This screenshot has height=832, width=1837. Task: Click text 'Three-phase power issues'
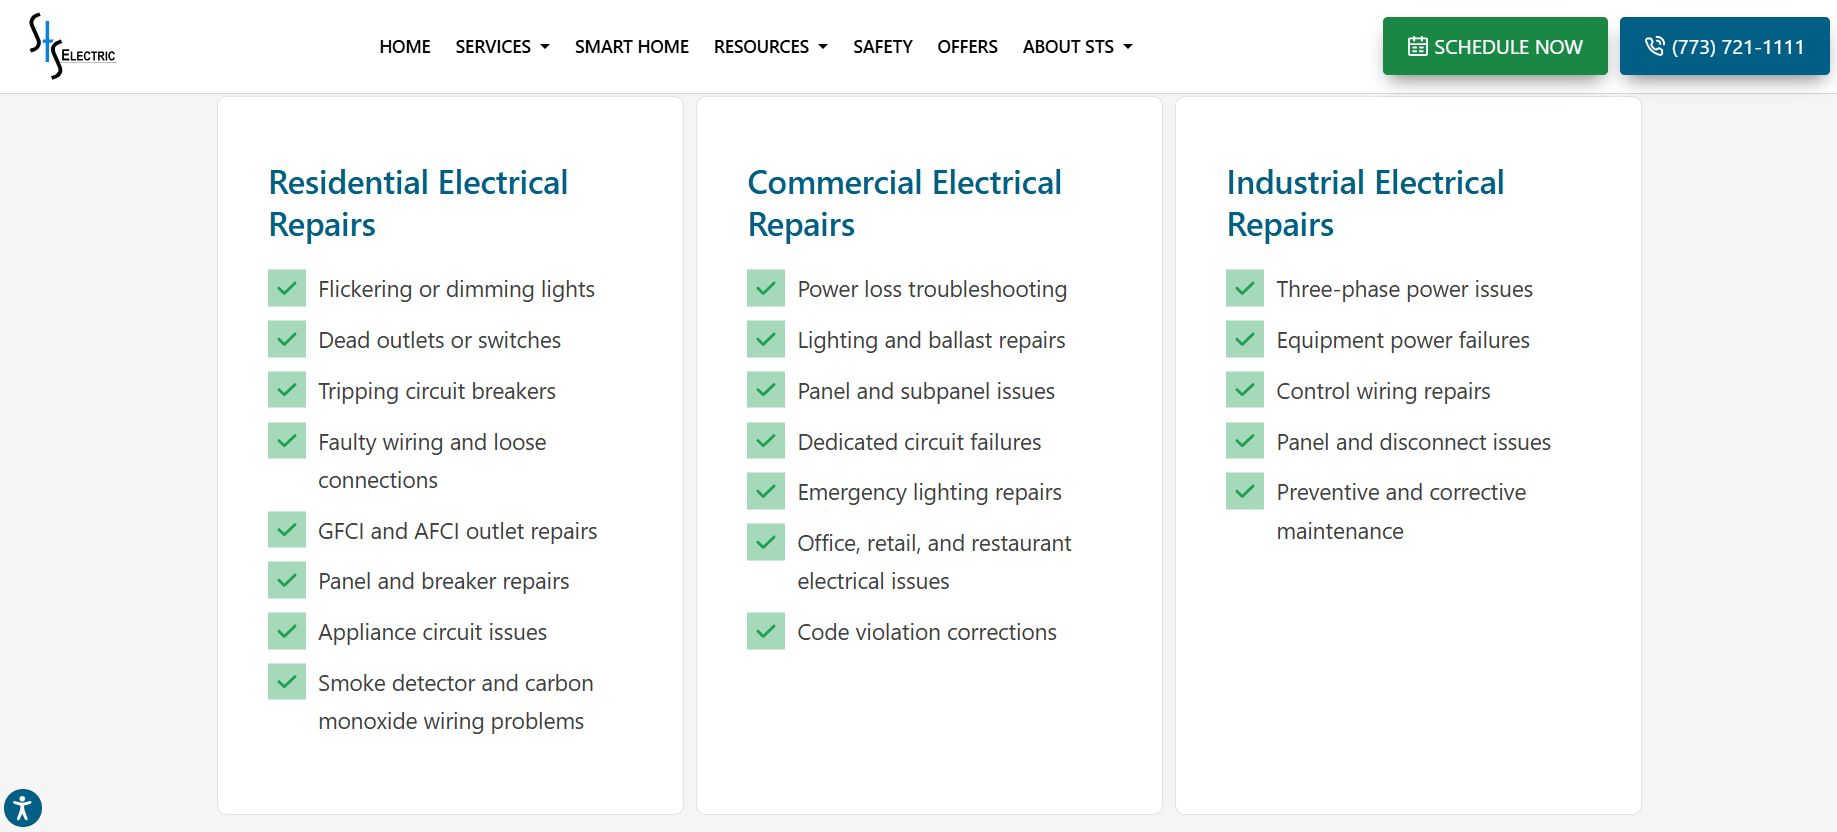pyautogui.click(x=1404, y=289)
